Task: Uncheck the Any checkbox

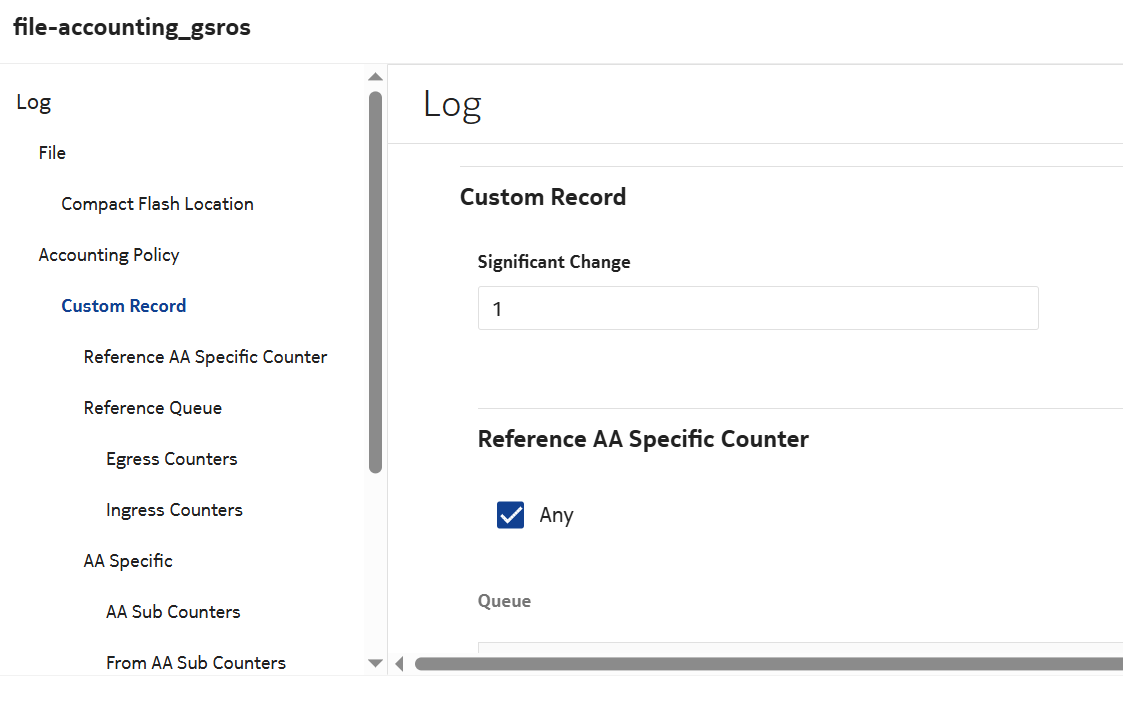Action: pos(510,515)
